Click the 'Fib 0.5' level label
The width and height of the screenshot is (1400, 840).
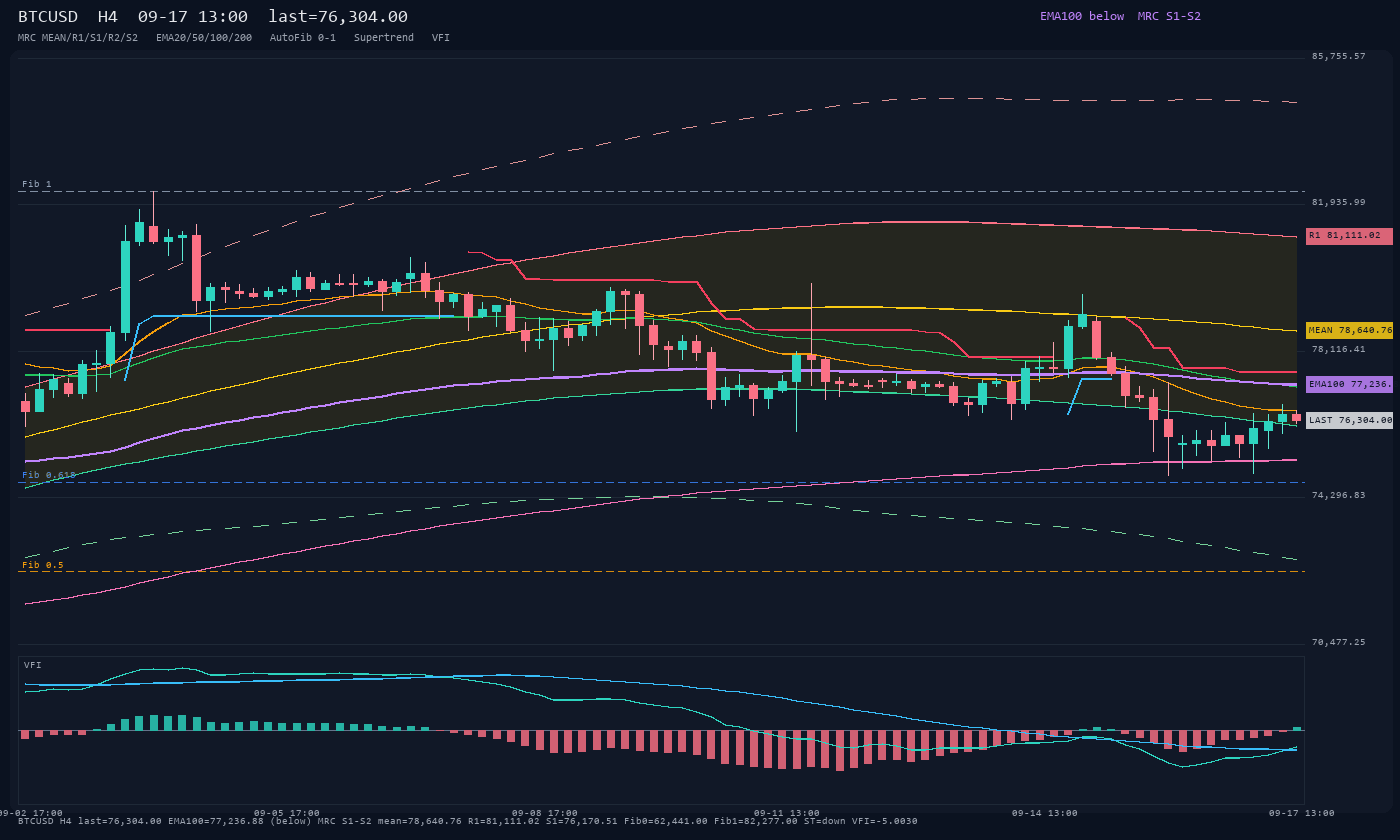click(x=43, y=565)
